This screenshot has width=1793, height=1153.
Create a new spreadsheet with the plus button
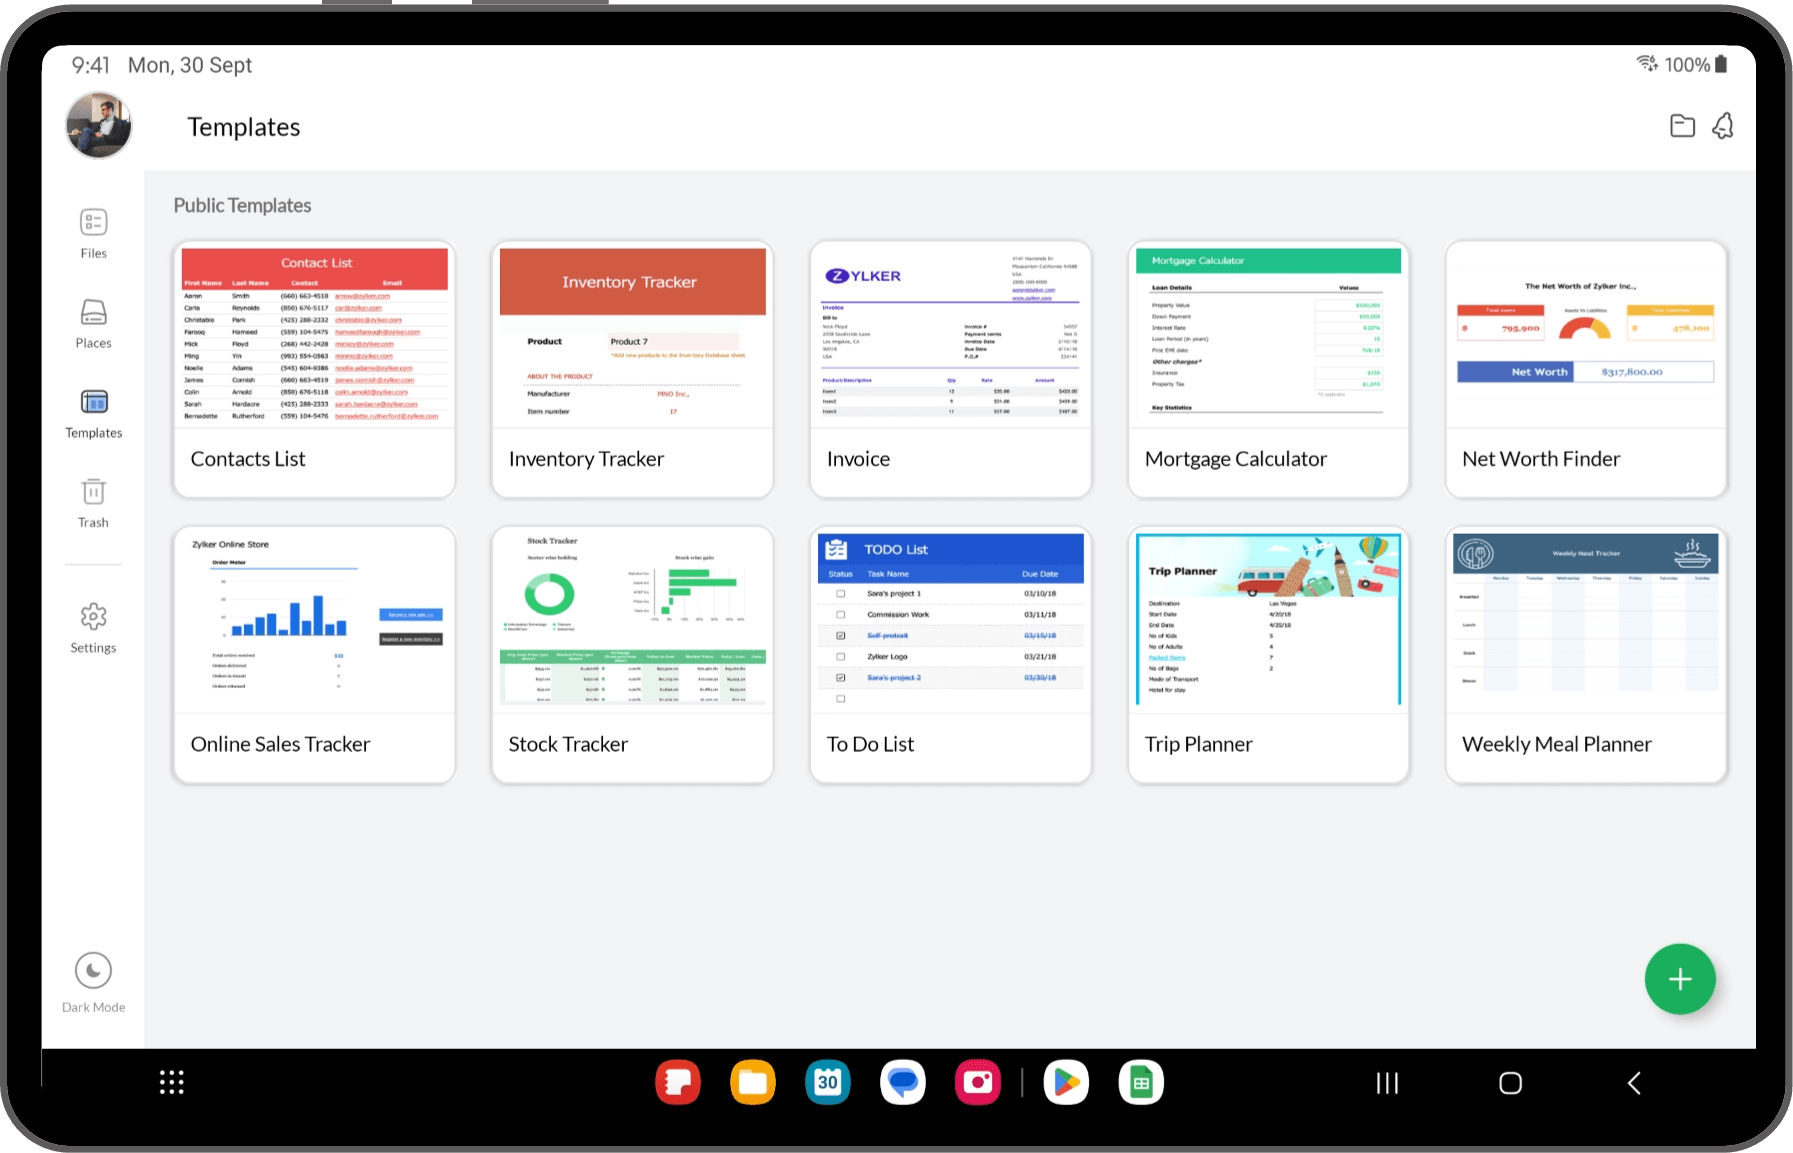pyautogui.click(x=1680, y=979)
